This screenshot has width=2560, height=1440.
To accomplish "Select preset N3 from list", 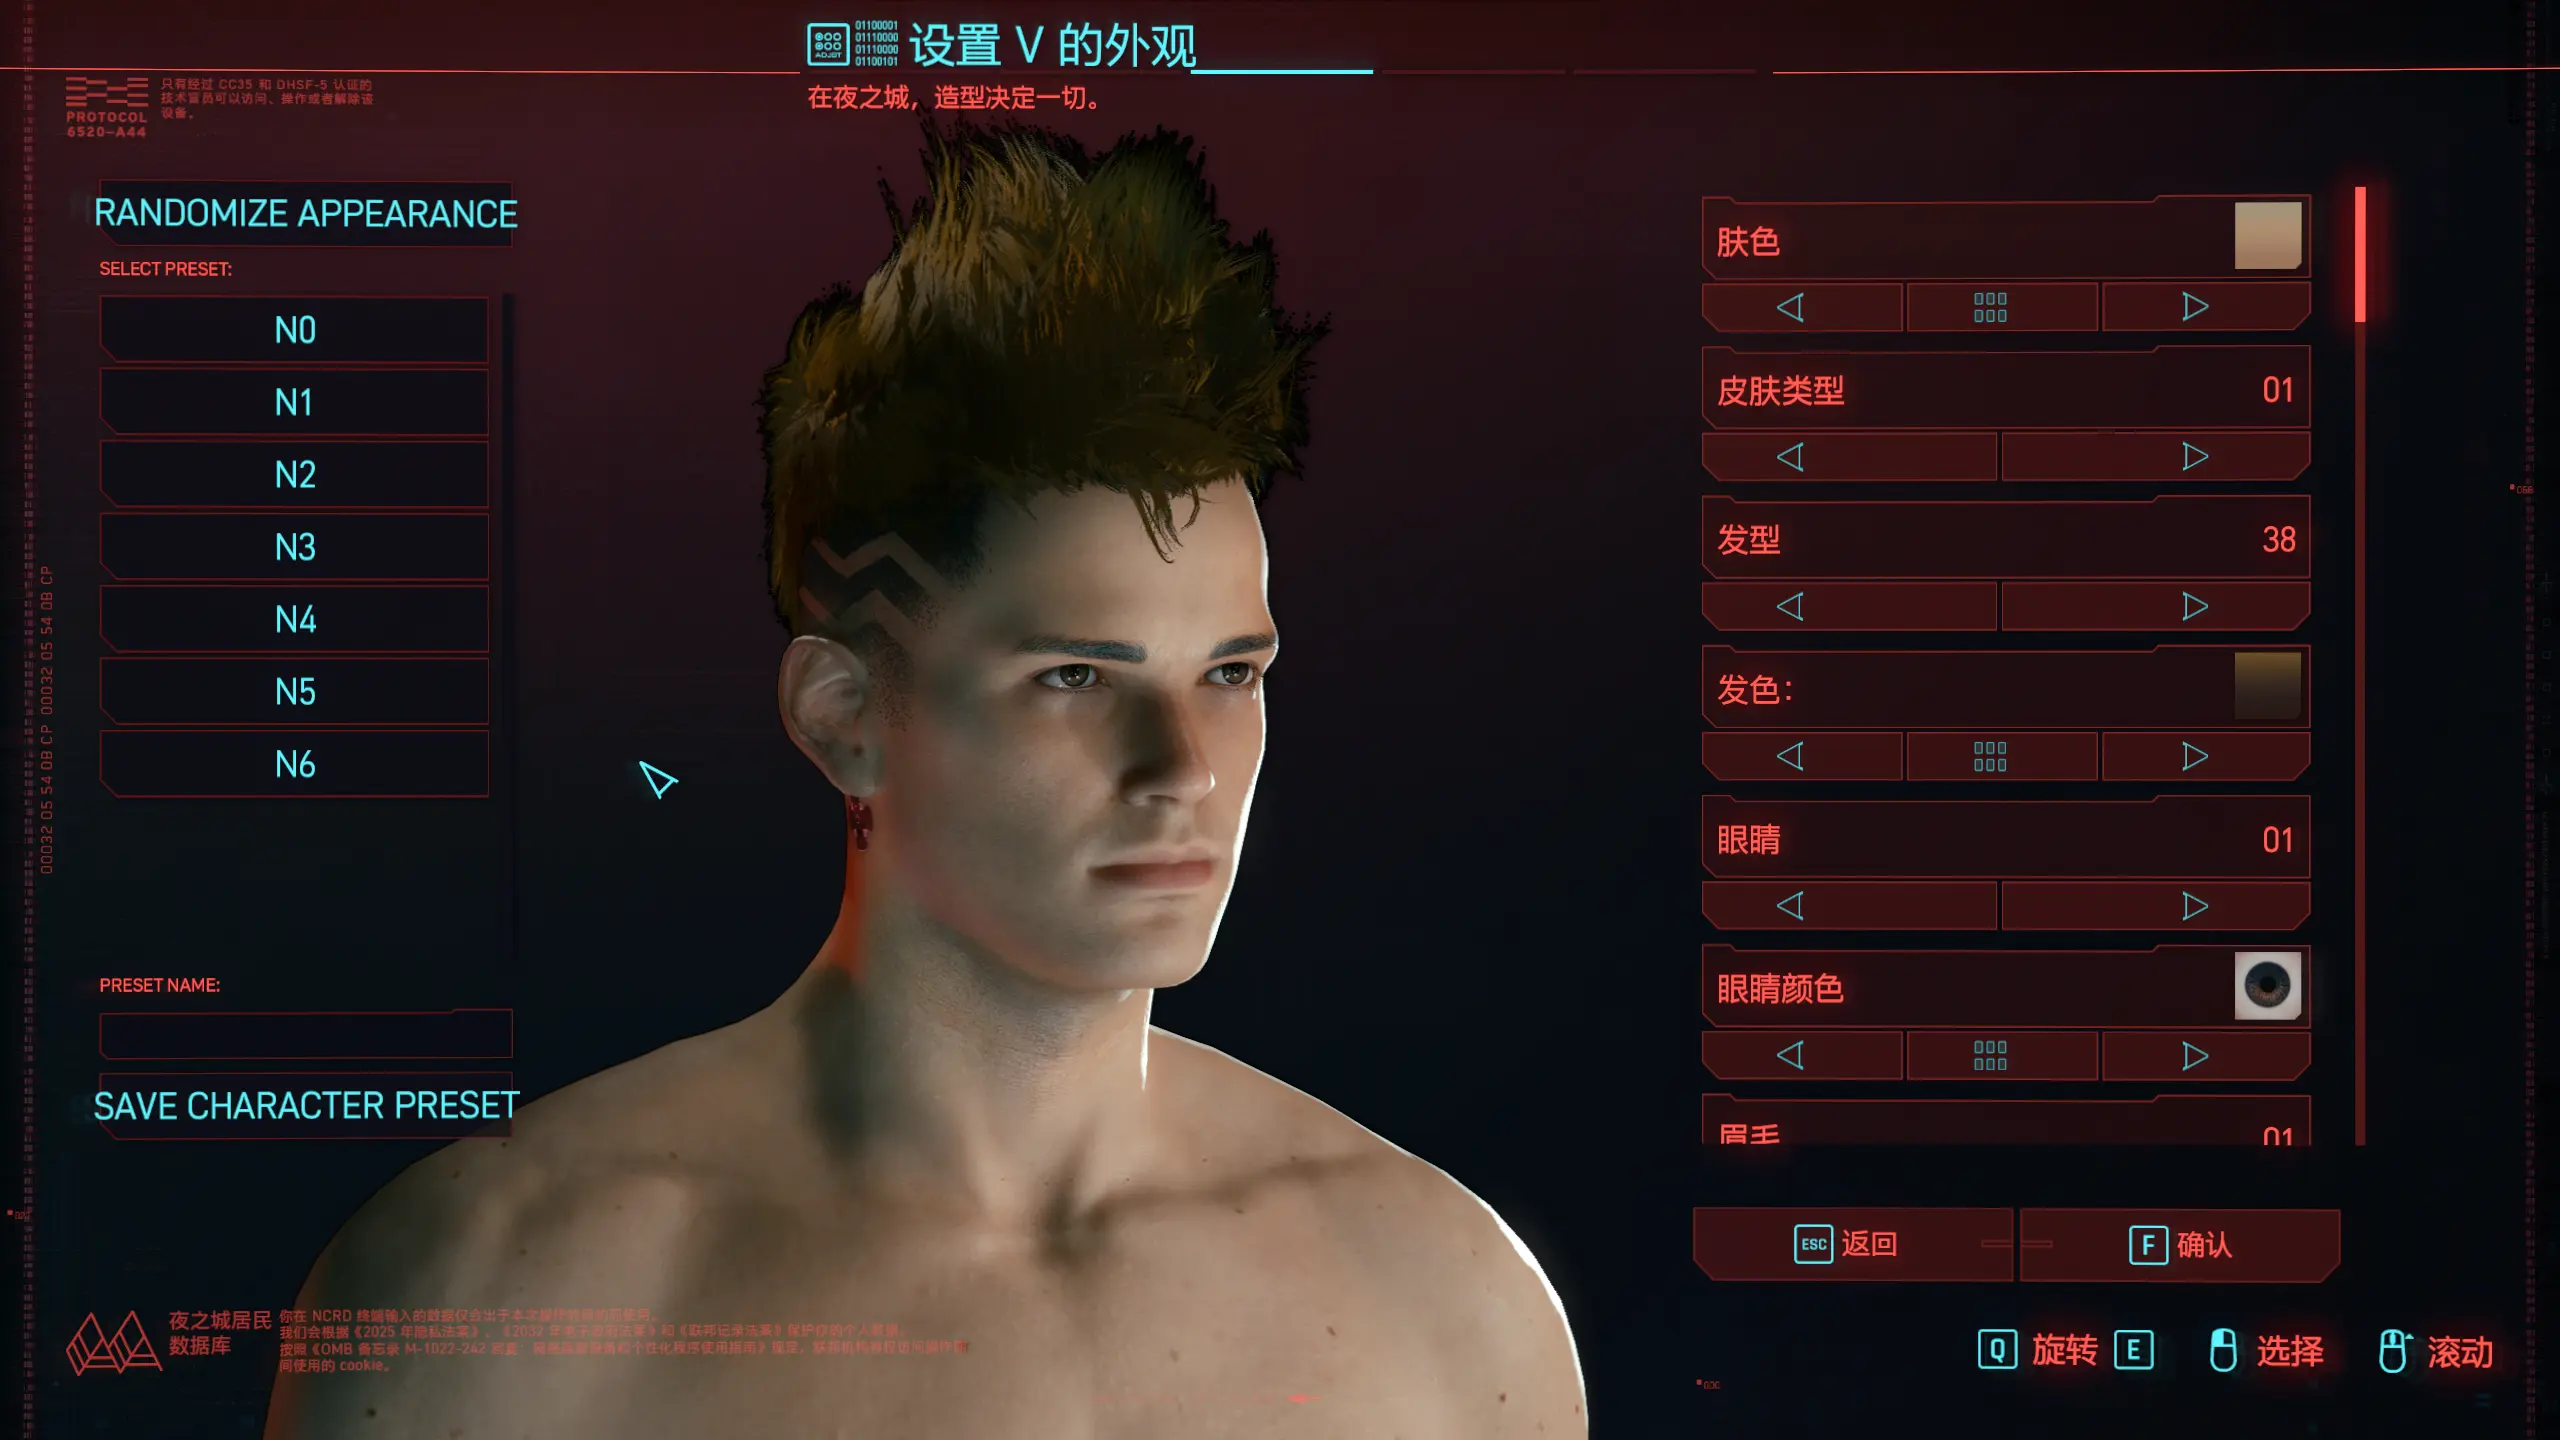I will pos(294,547).
